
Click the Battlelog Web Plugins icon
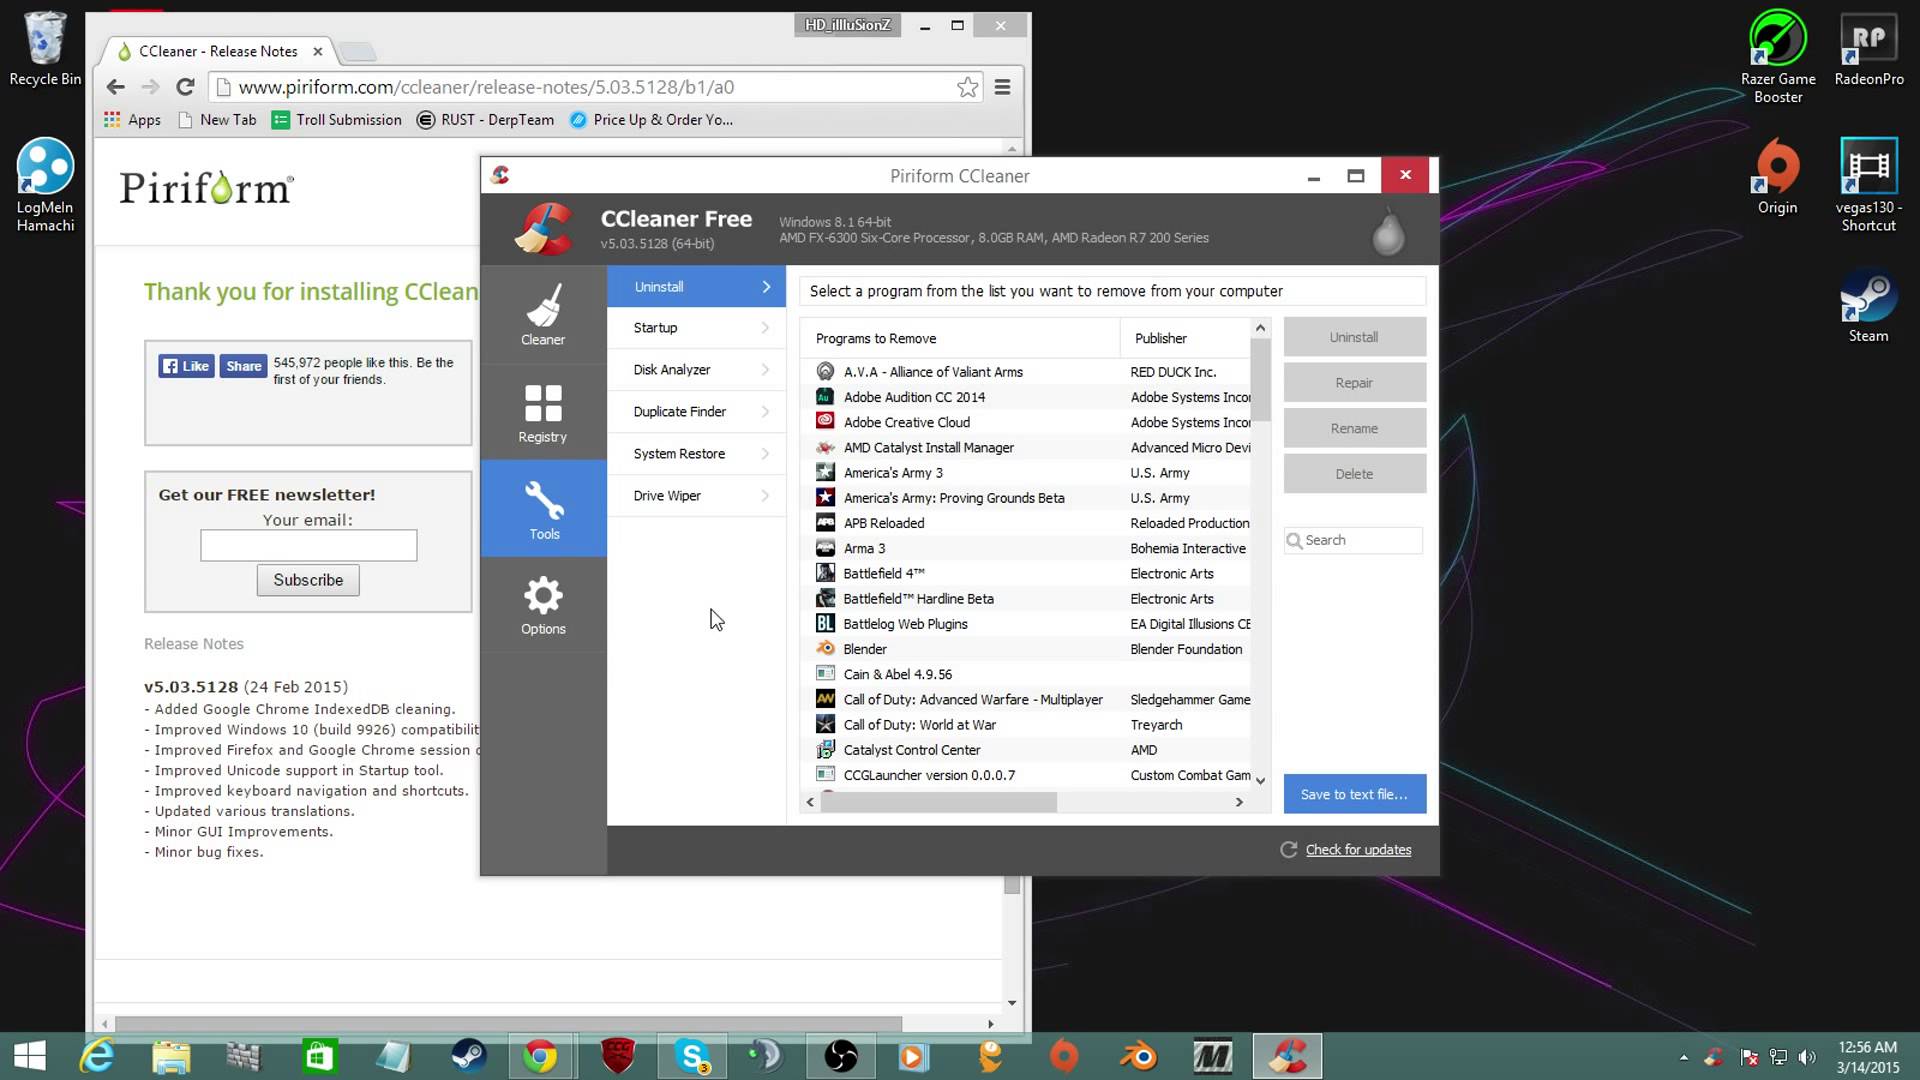pyautogui.click(x=825, y=623)
